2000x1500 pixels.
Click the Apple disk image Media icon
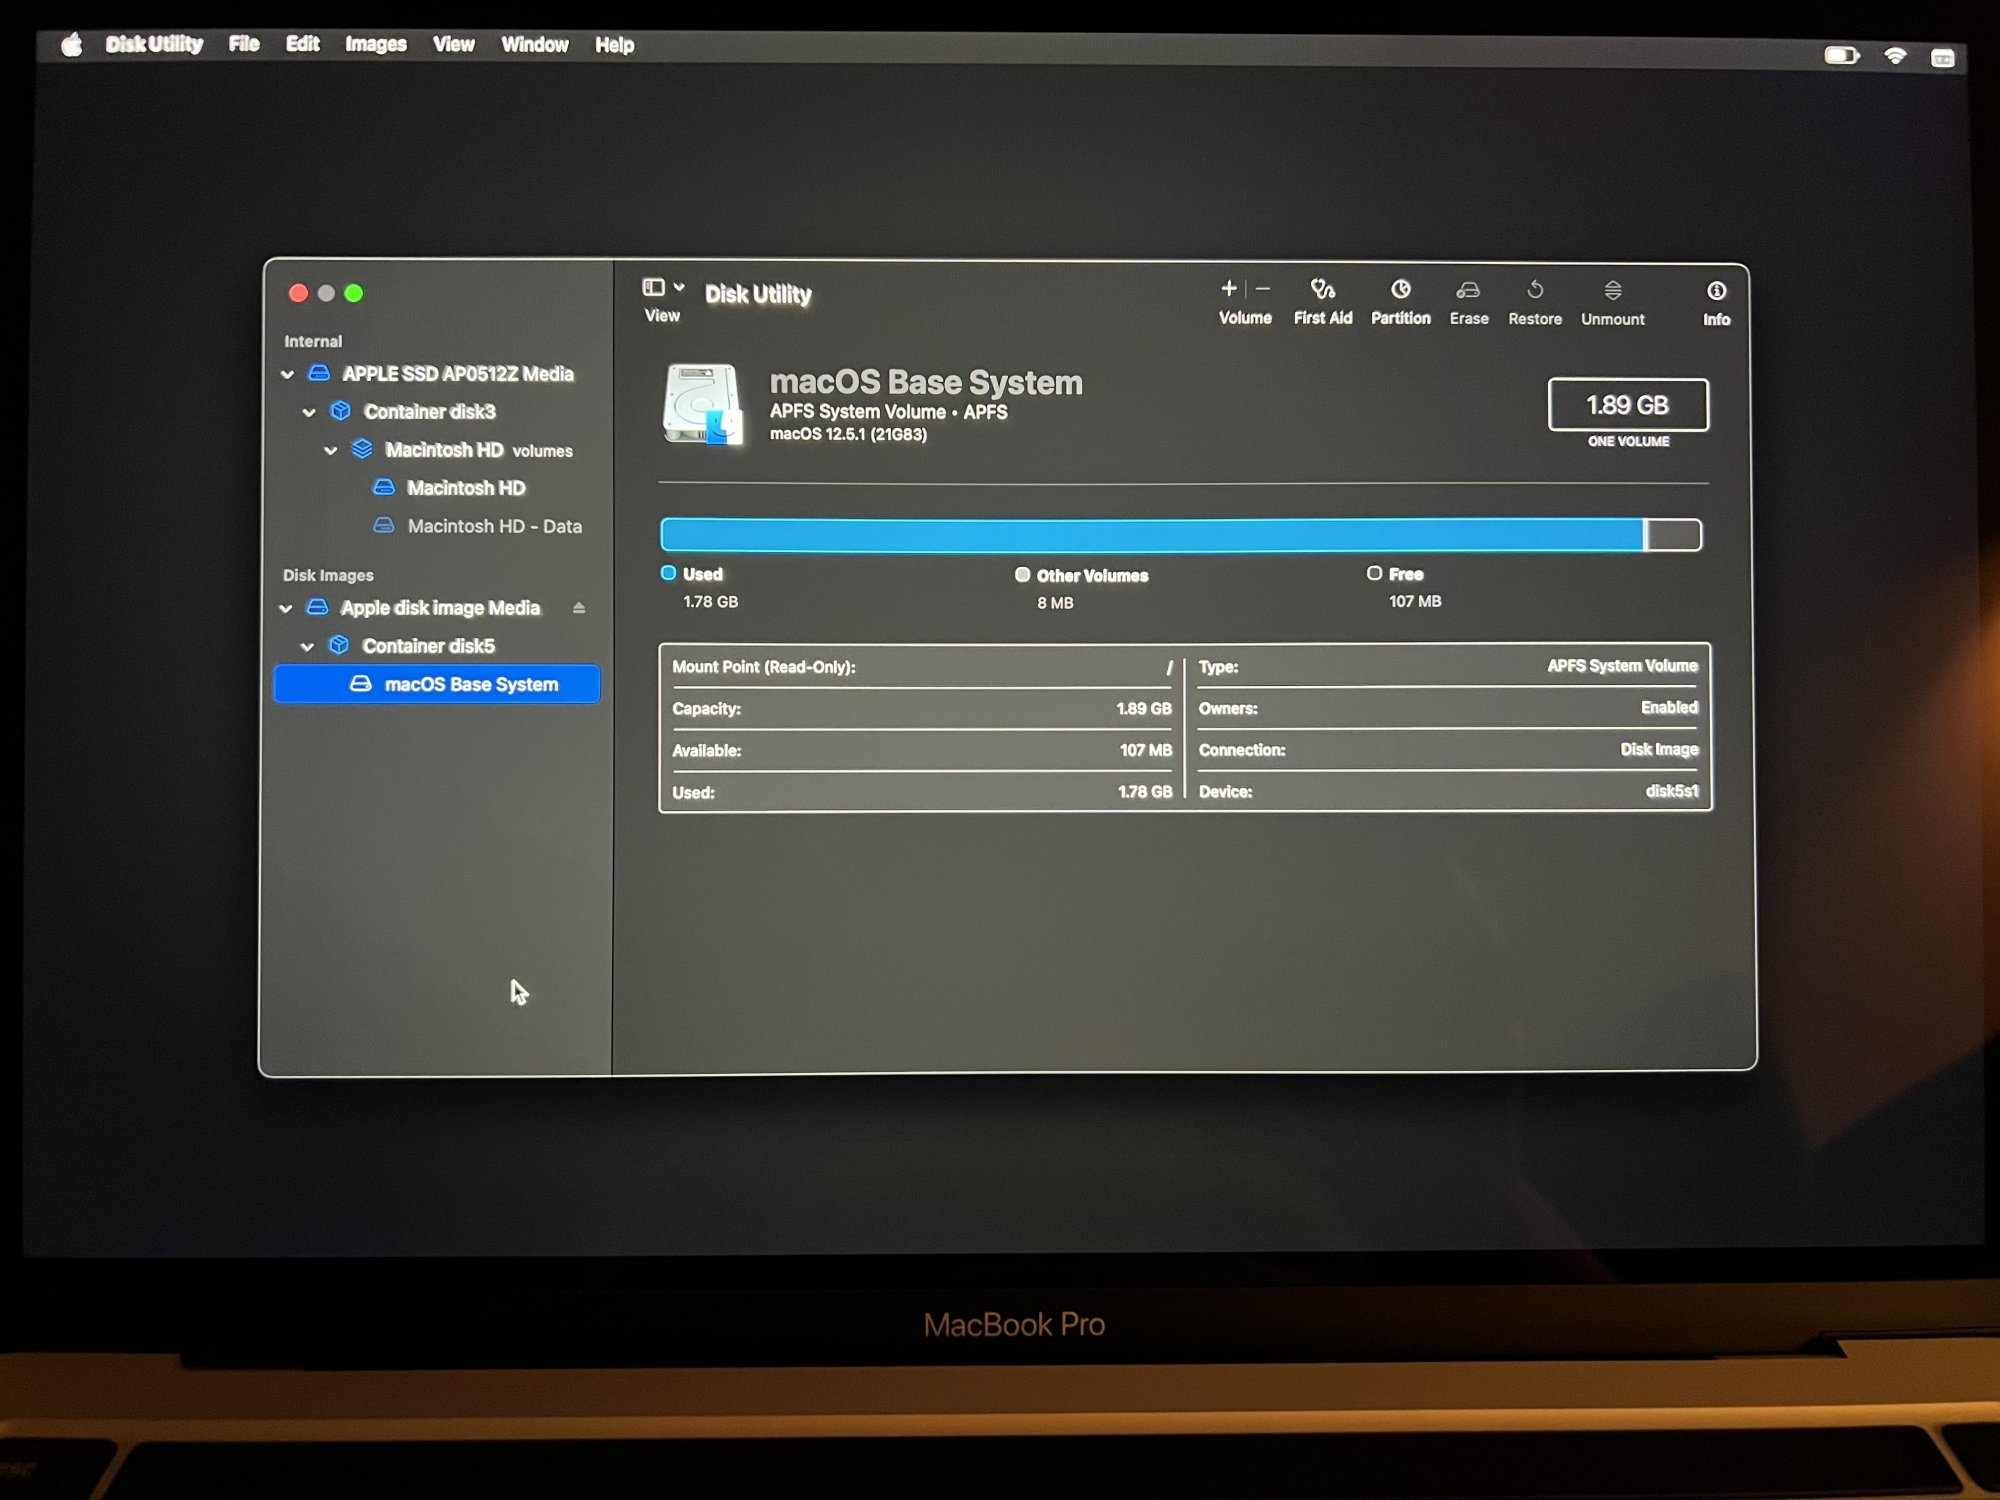pos(317,607)
